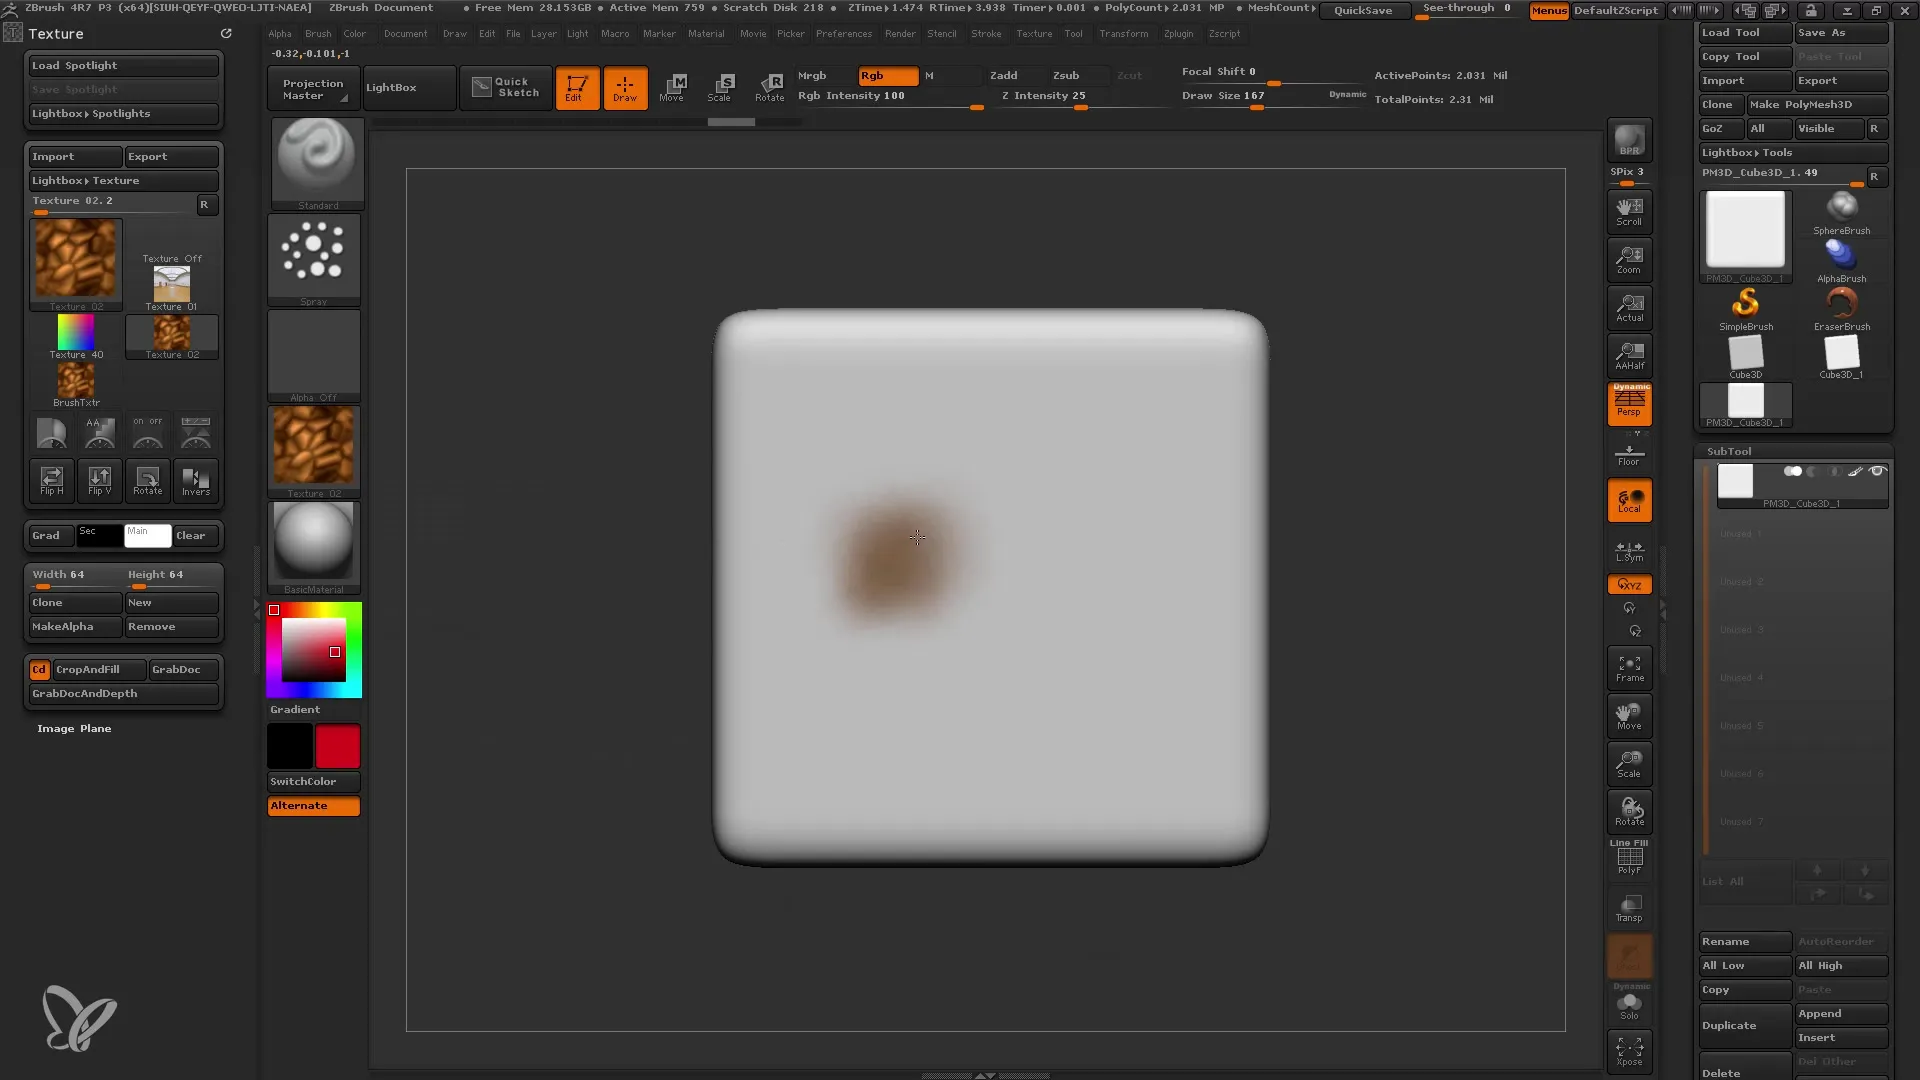Click the Xpose icon
This screenshot has width=1920, height=1080.
click(1629, 1051)
